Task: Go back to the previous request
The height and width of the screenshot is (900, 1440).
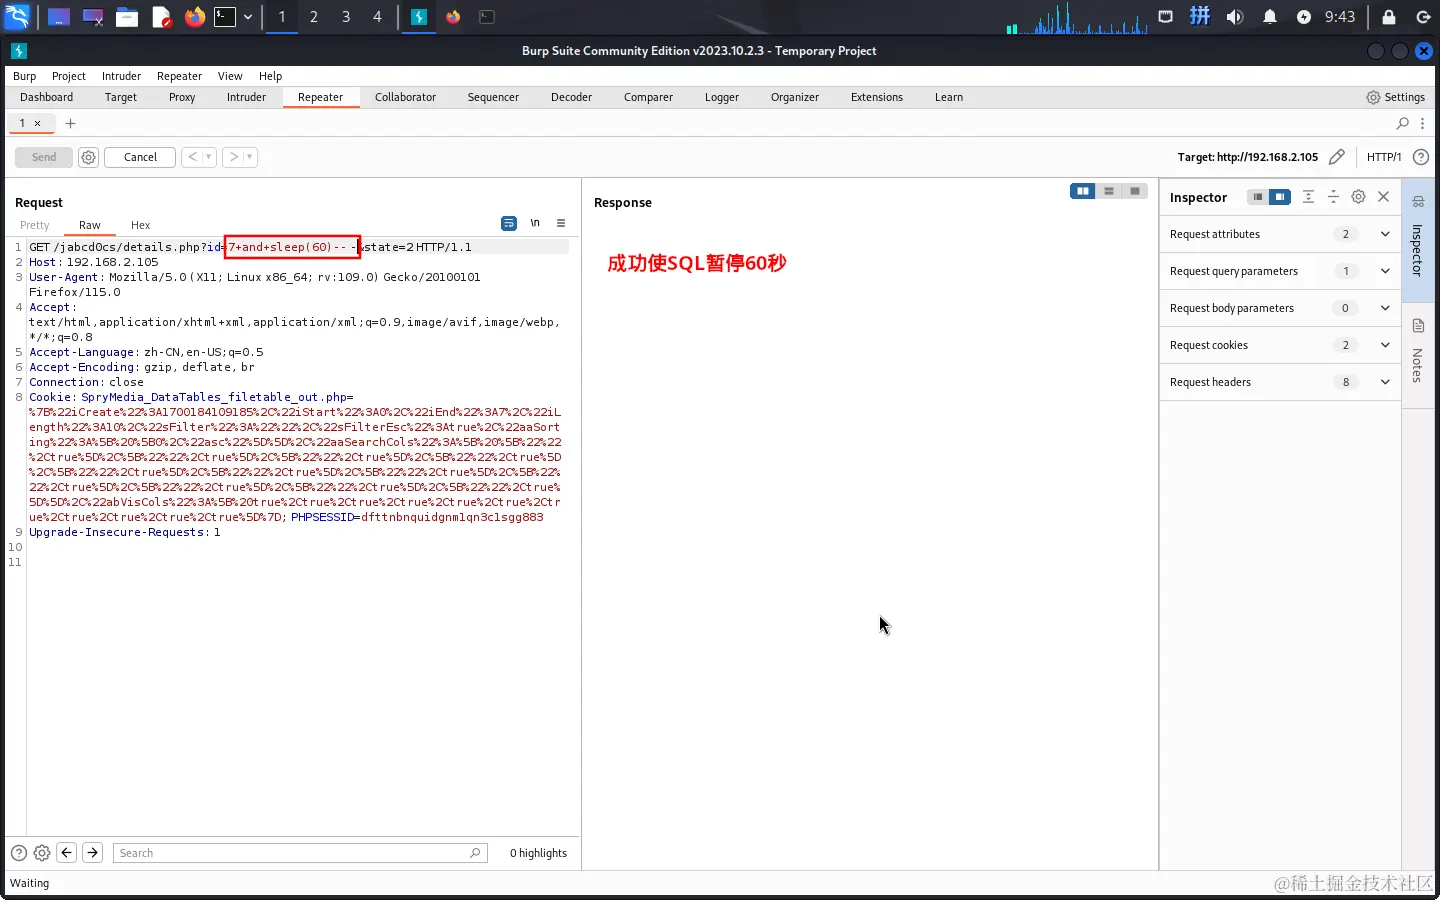Action: pyautogui.click(x=192, y=157)
